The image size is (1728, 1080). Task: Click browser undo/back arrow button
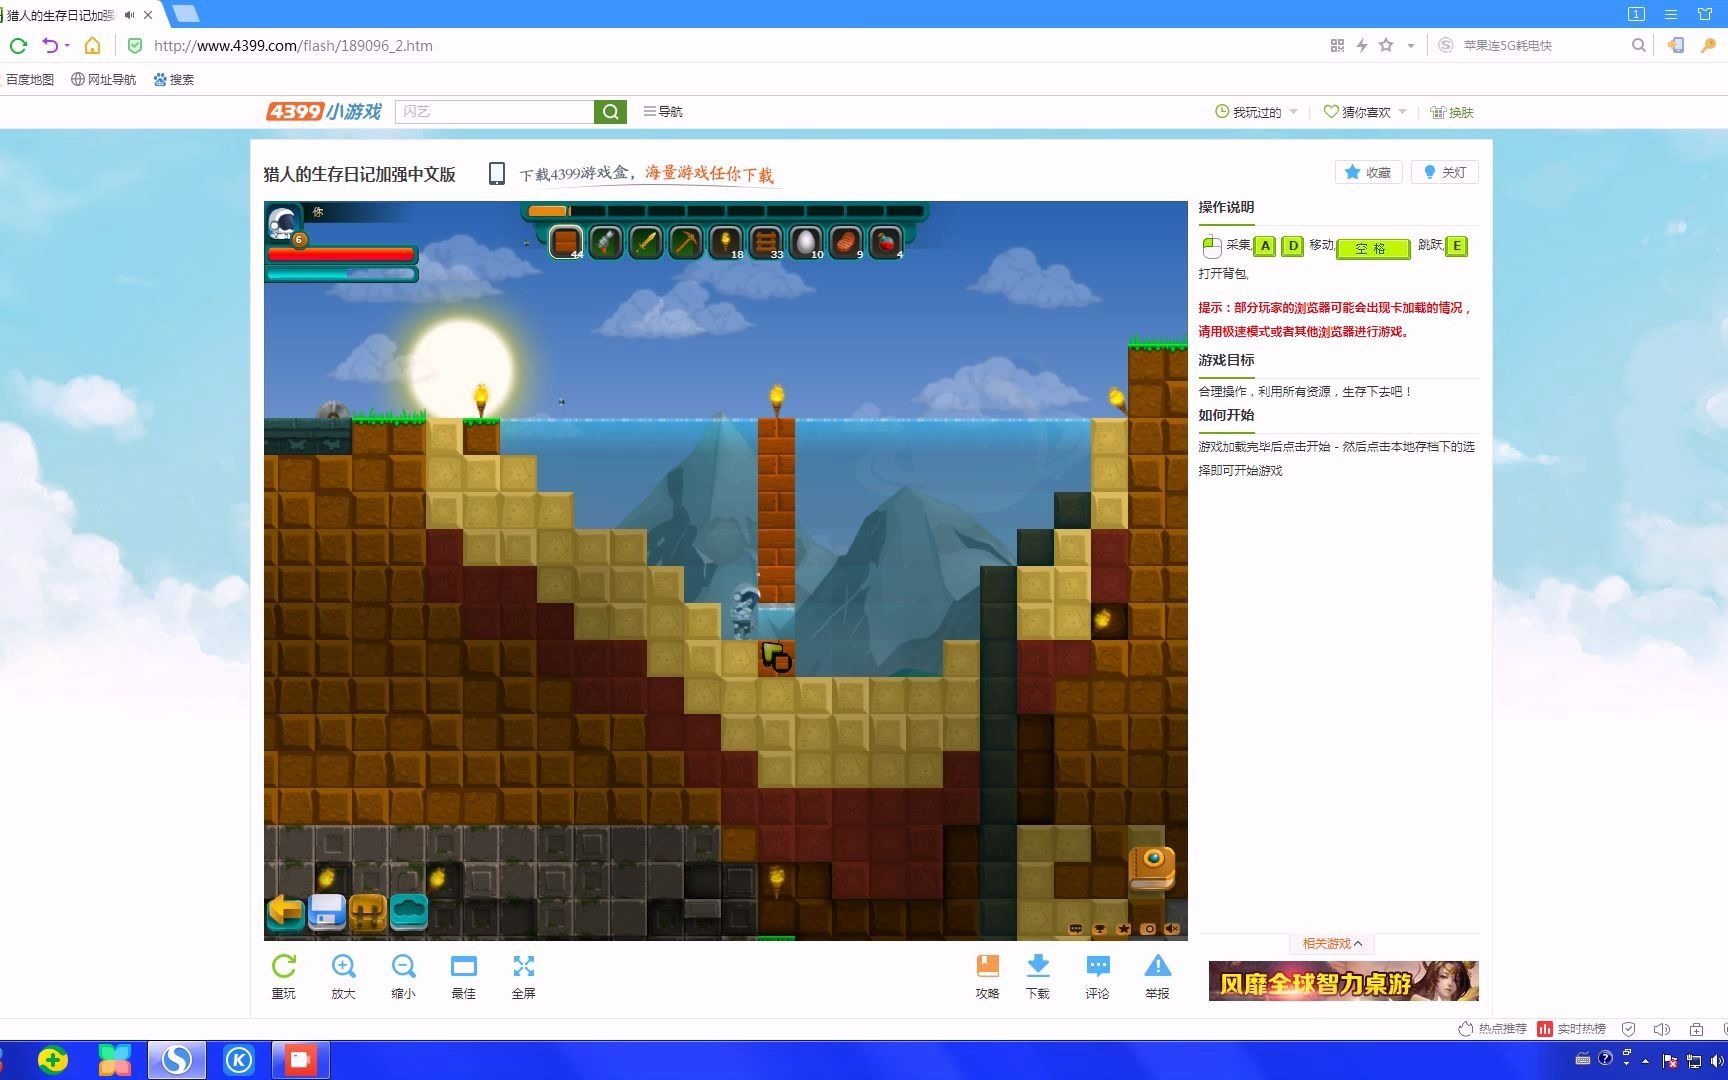tap(49, 45)
